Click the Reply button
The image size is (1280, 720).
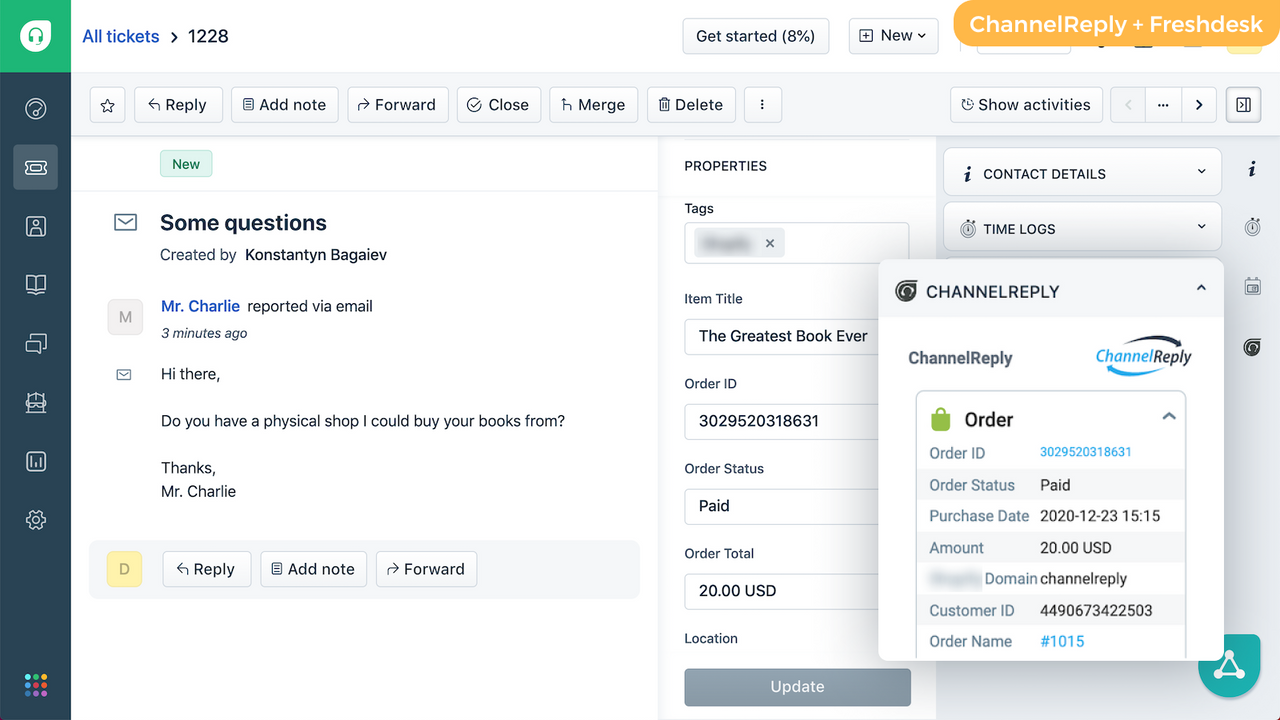coord(178,104)
